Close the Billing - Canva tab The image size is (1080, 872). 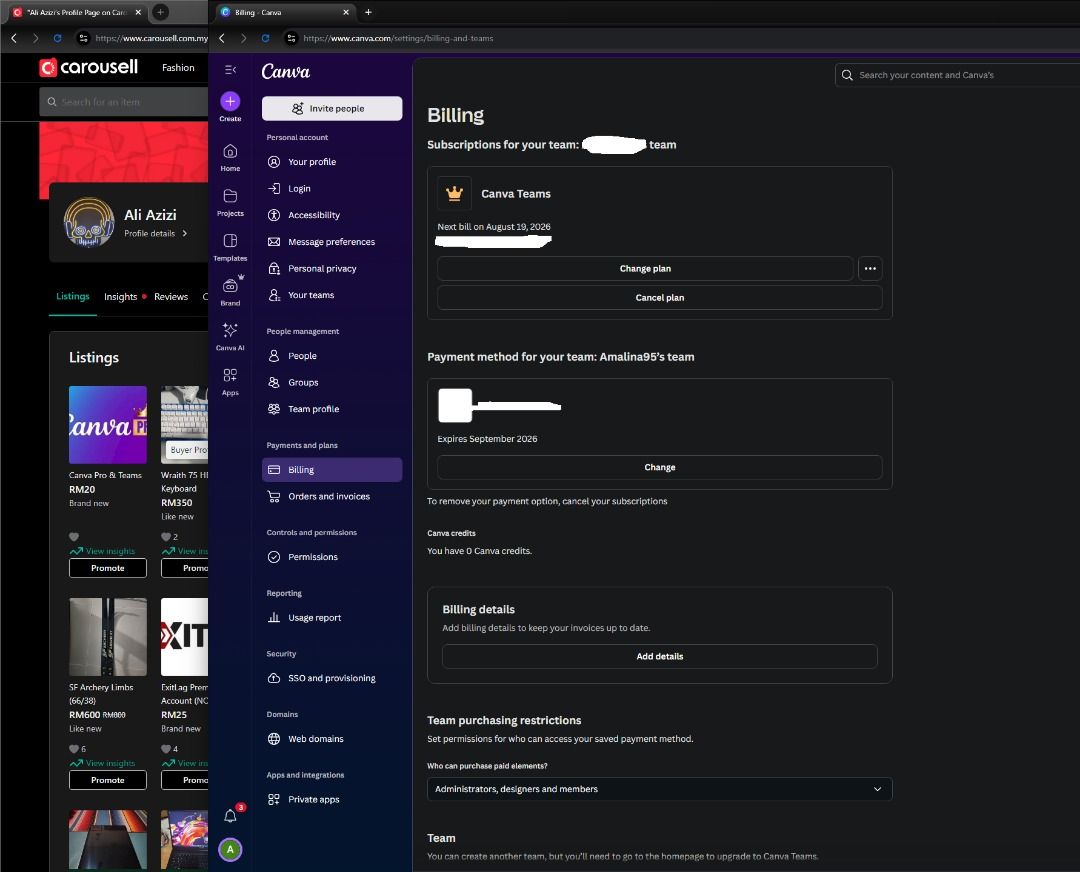(346, 12)
